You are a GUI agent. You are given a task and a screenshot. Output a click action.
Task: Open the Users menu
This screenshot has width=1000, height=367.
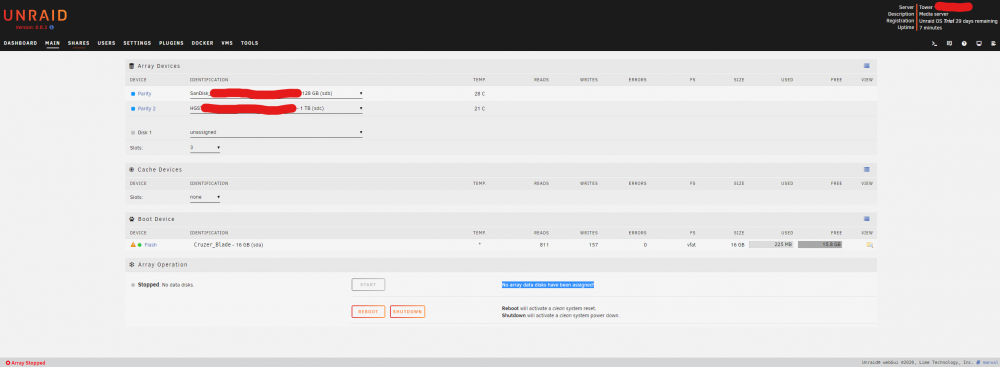(x=107, y=43)
